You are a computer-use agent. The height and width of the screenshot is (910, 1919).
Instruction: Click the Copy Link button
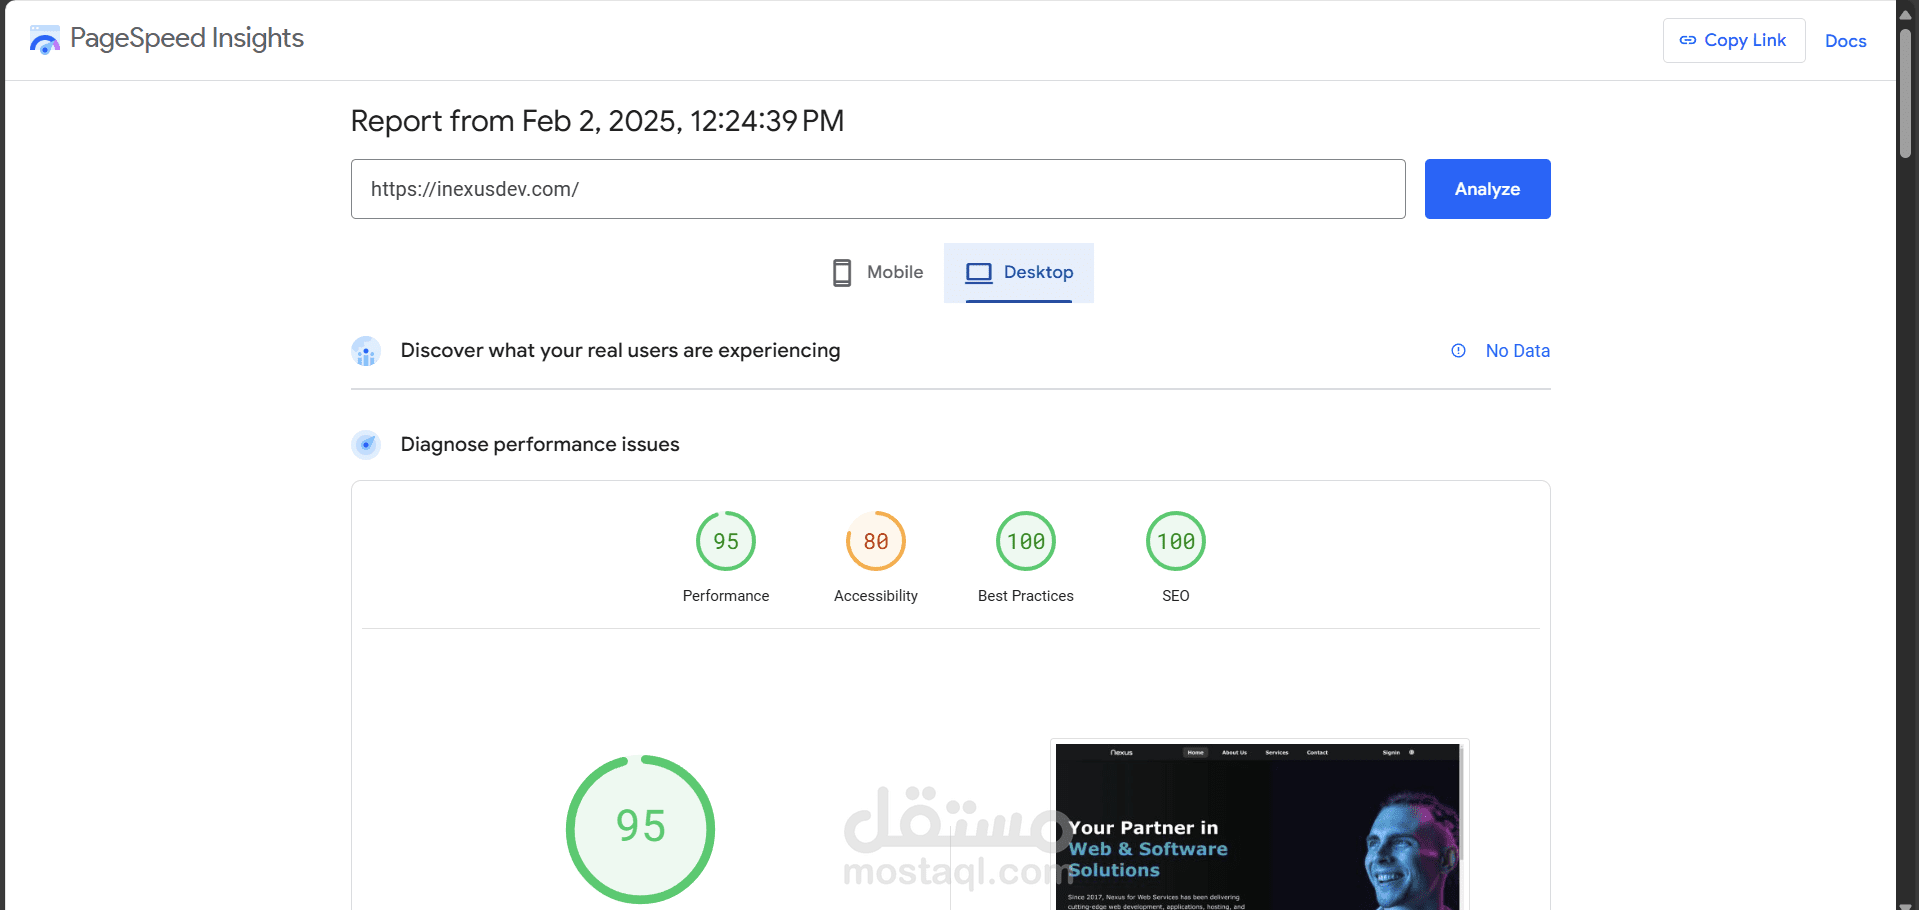click(x=1733, y=40)
